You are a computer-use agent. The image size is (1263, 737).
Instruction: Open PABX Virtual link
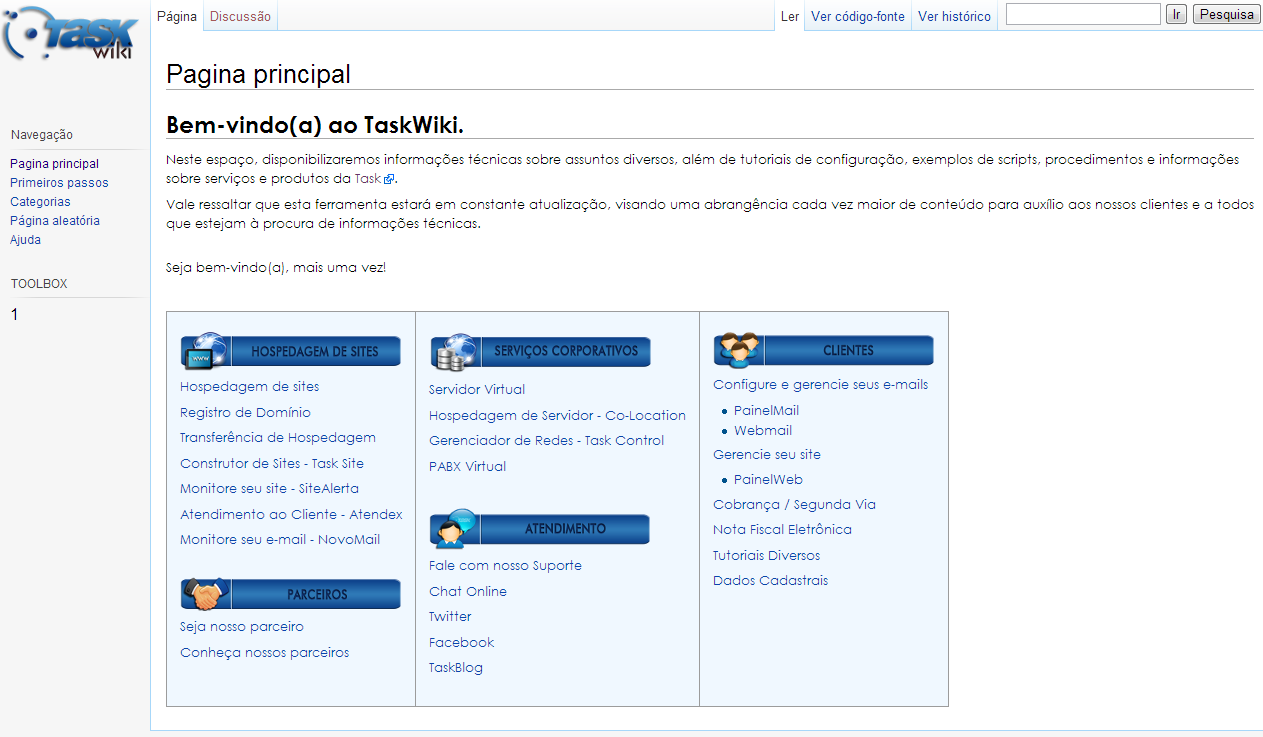[x=467, y=466]
